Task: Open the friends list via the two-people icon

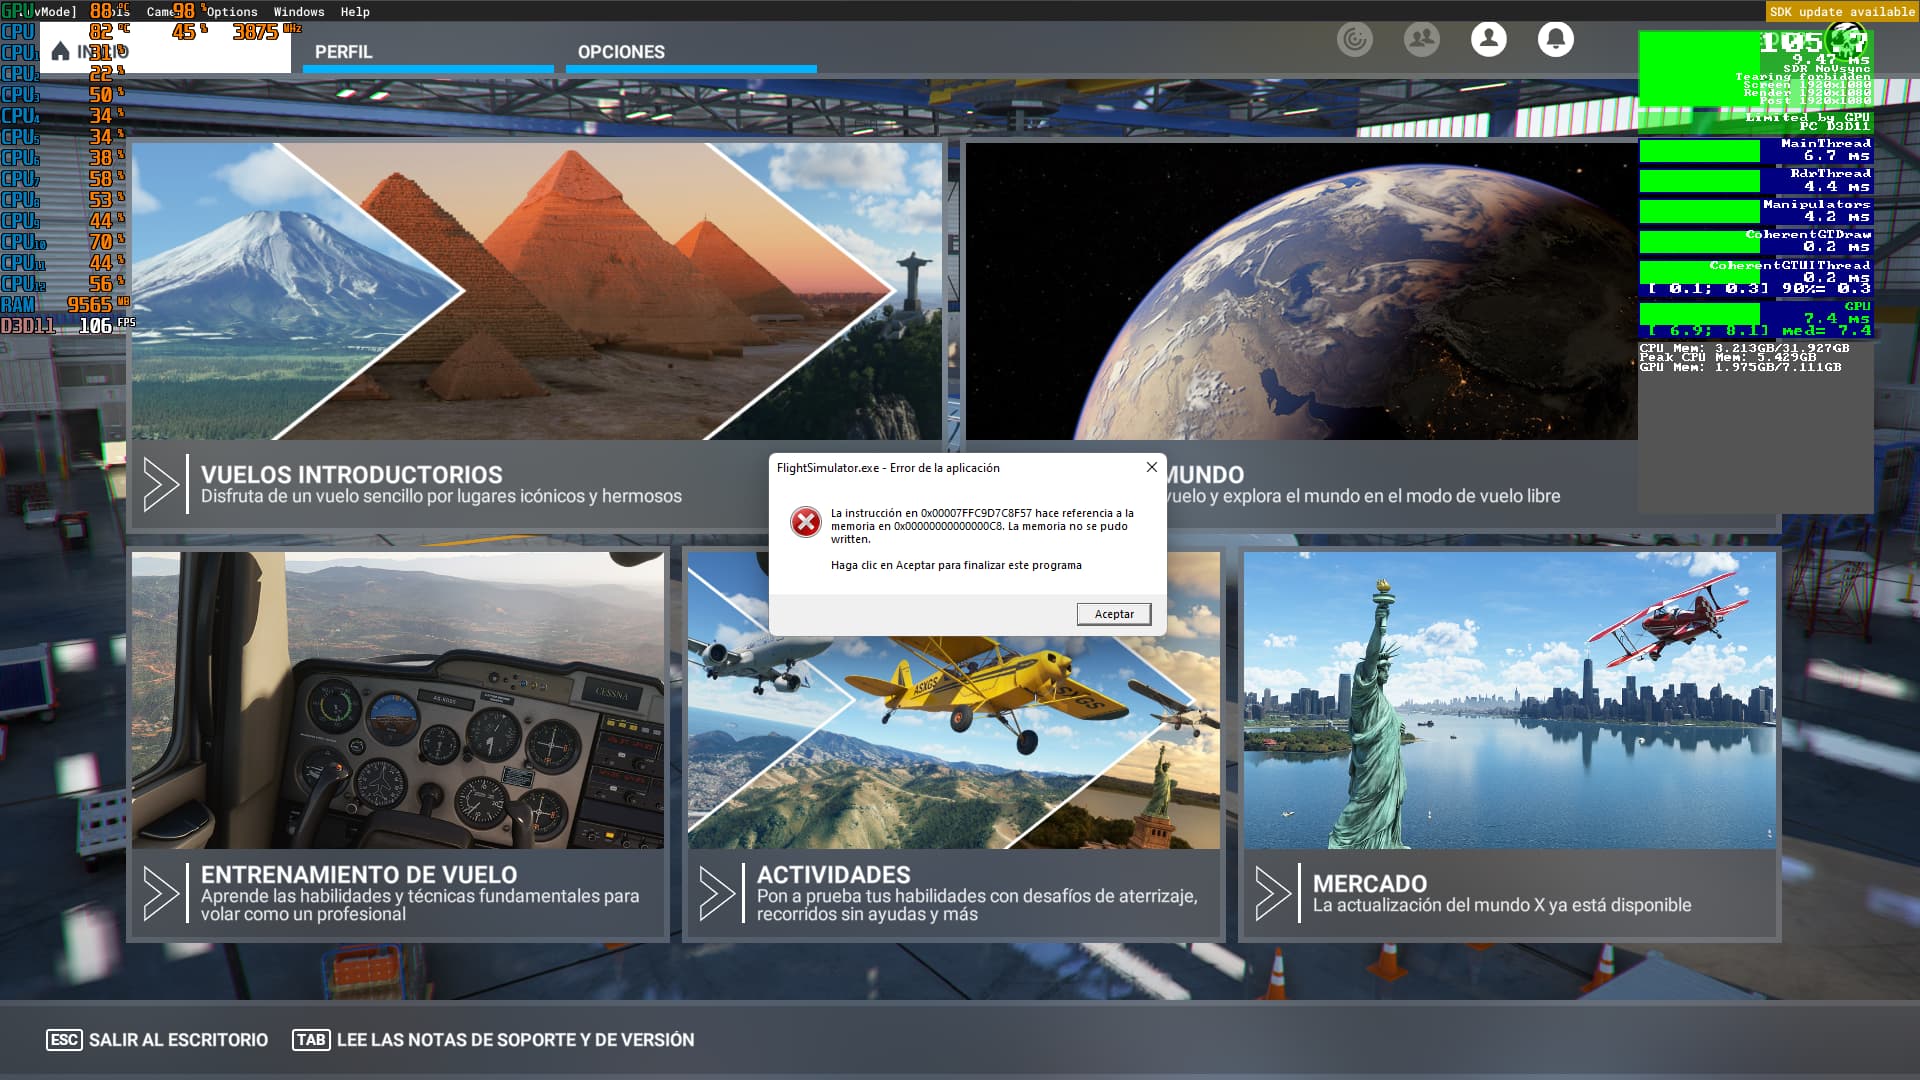Action: [x=1422, y=40]
